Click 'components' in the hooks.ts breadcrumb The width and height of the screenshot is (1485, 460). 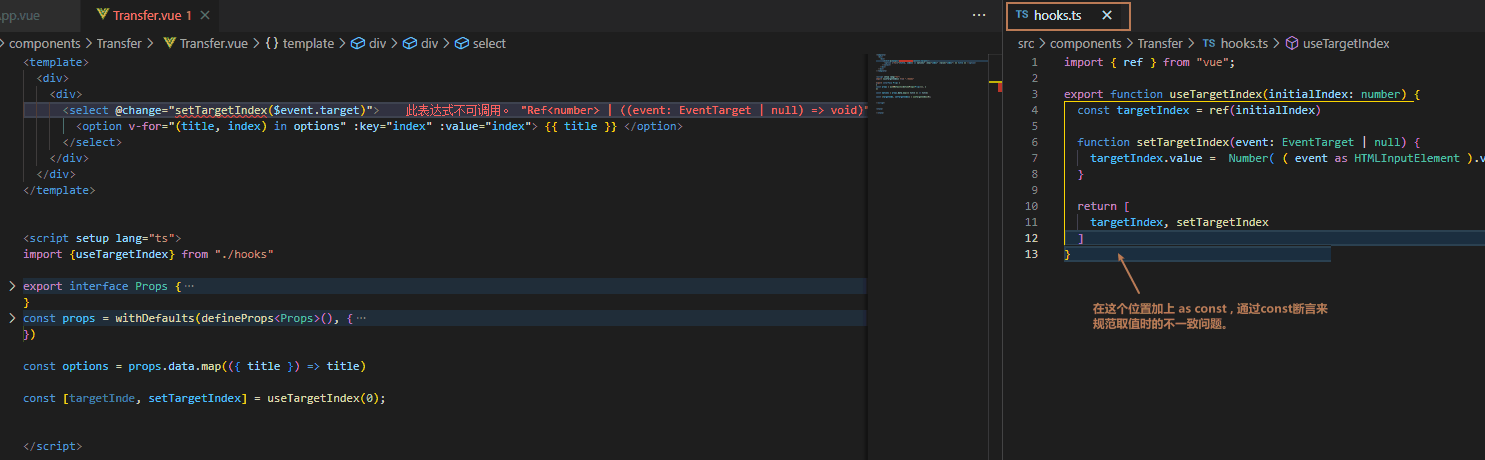[x=1085, y=44]
